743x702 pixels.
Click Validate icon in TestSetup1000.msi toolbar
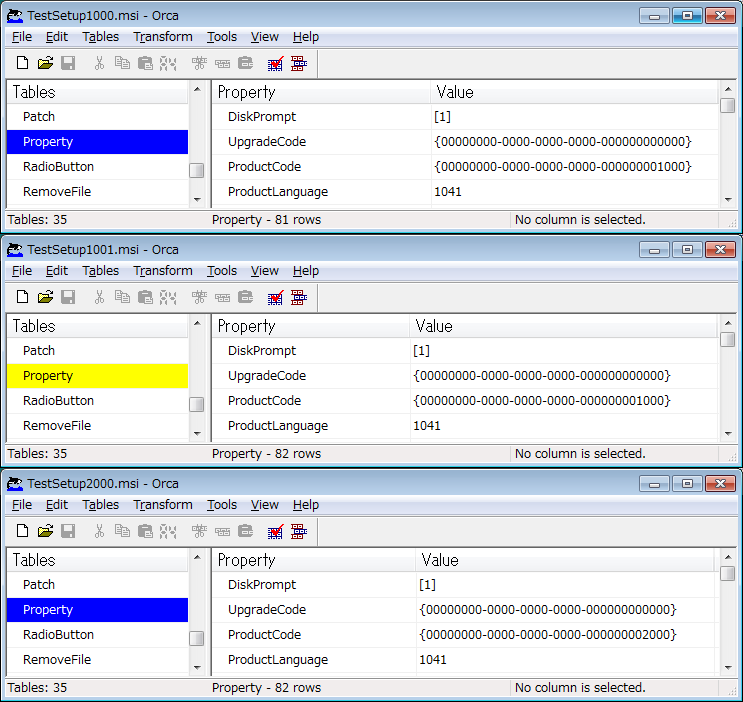pos(275,63)
